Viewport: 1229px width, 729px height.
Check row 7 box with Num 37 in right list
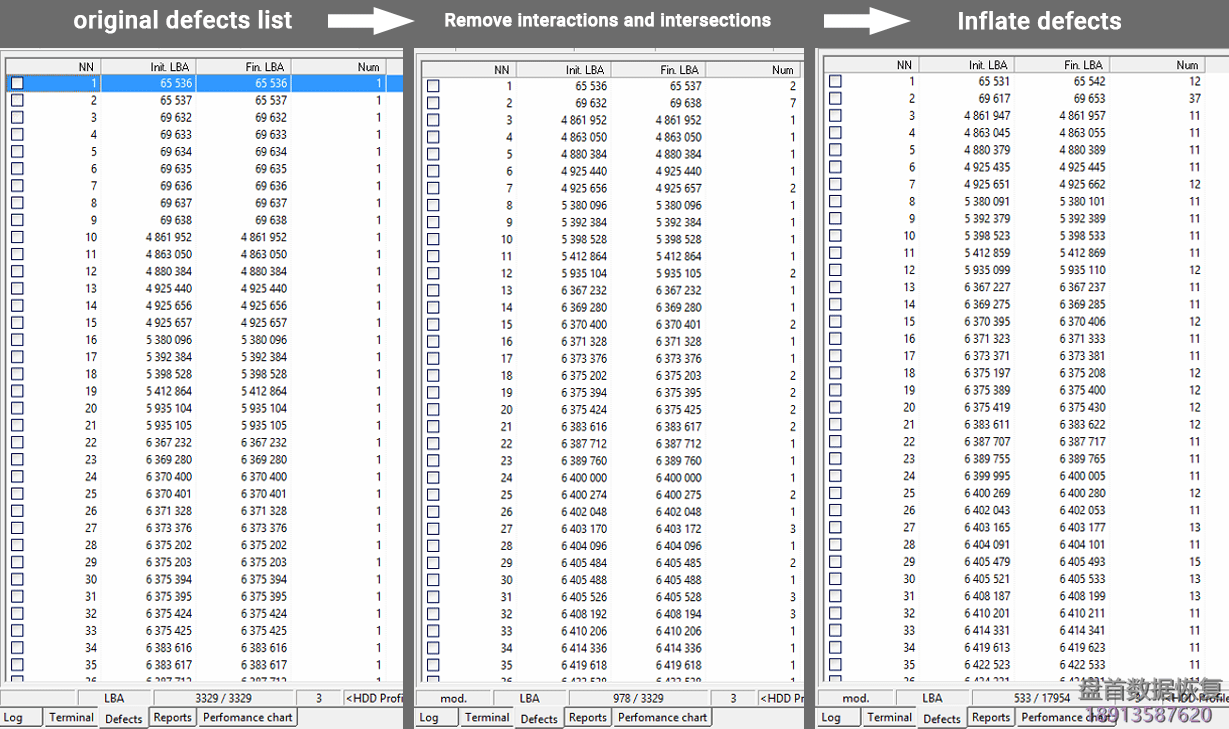pyautogui.click(x=835, y=99)
